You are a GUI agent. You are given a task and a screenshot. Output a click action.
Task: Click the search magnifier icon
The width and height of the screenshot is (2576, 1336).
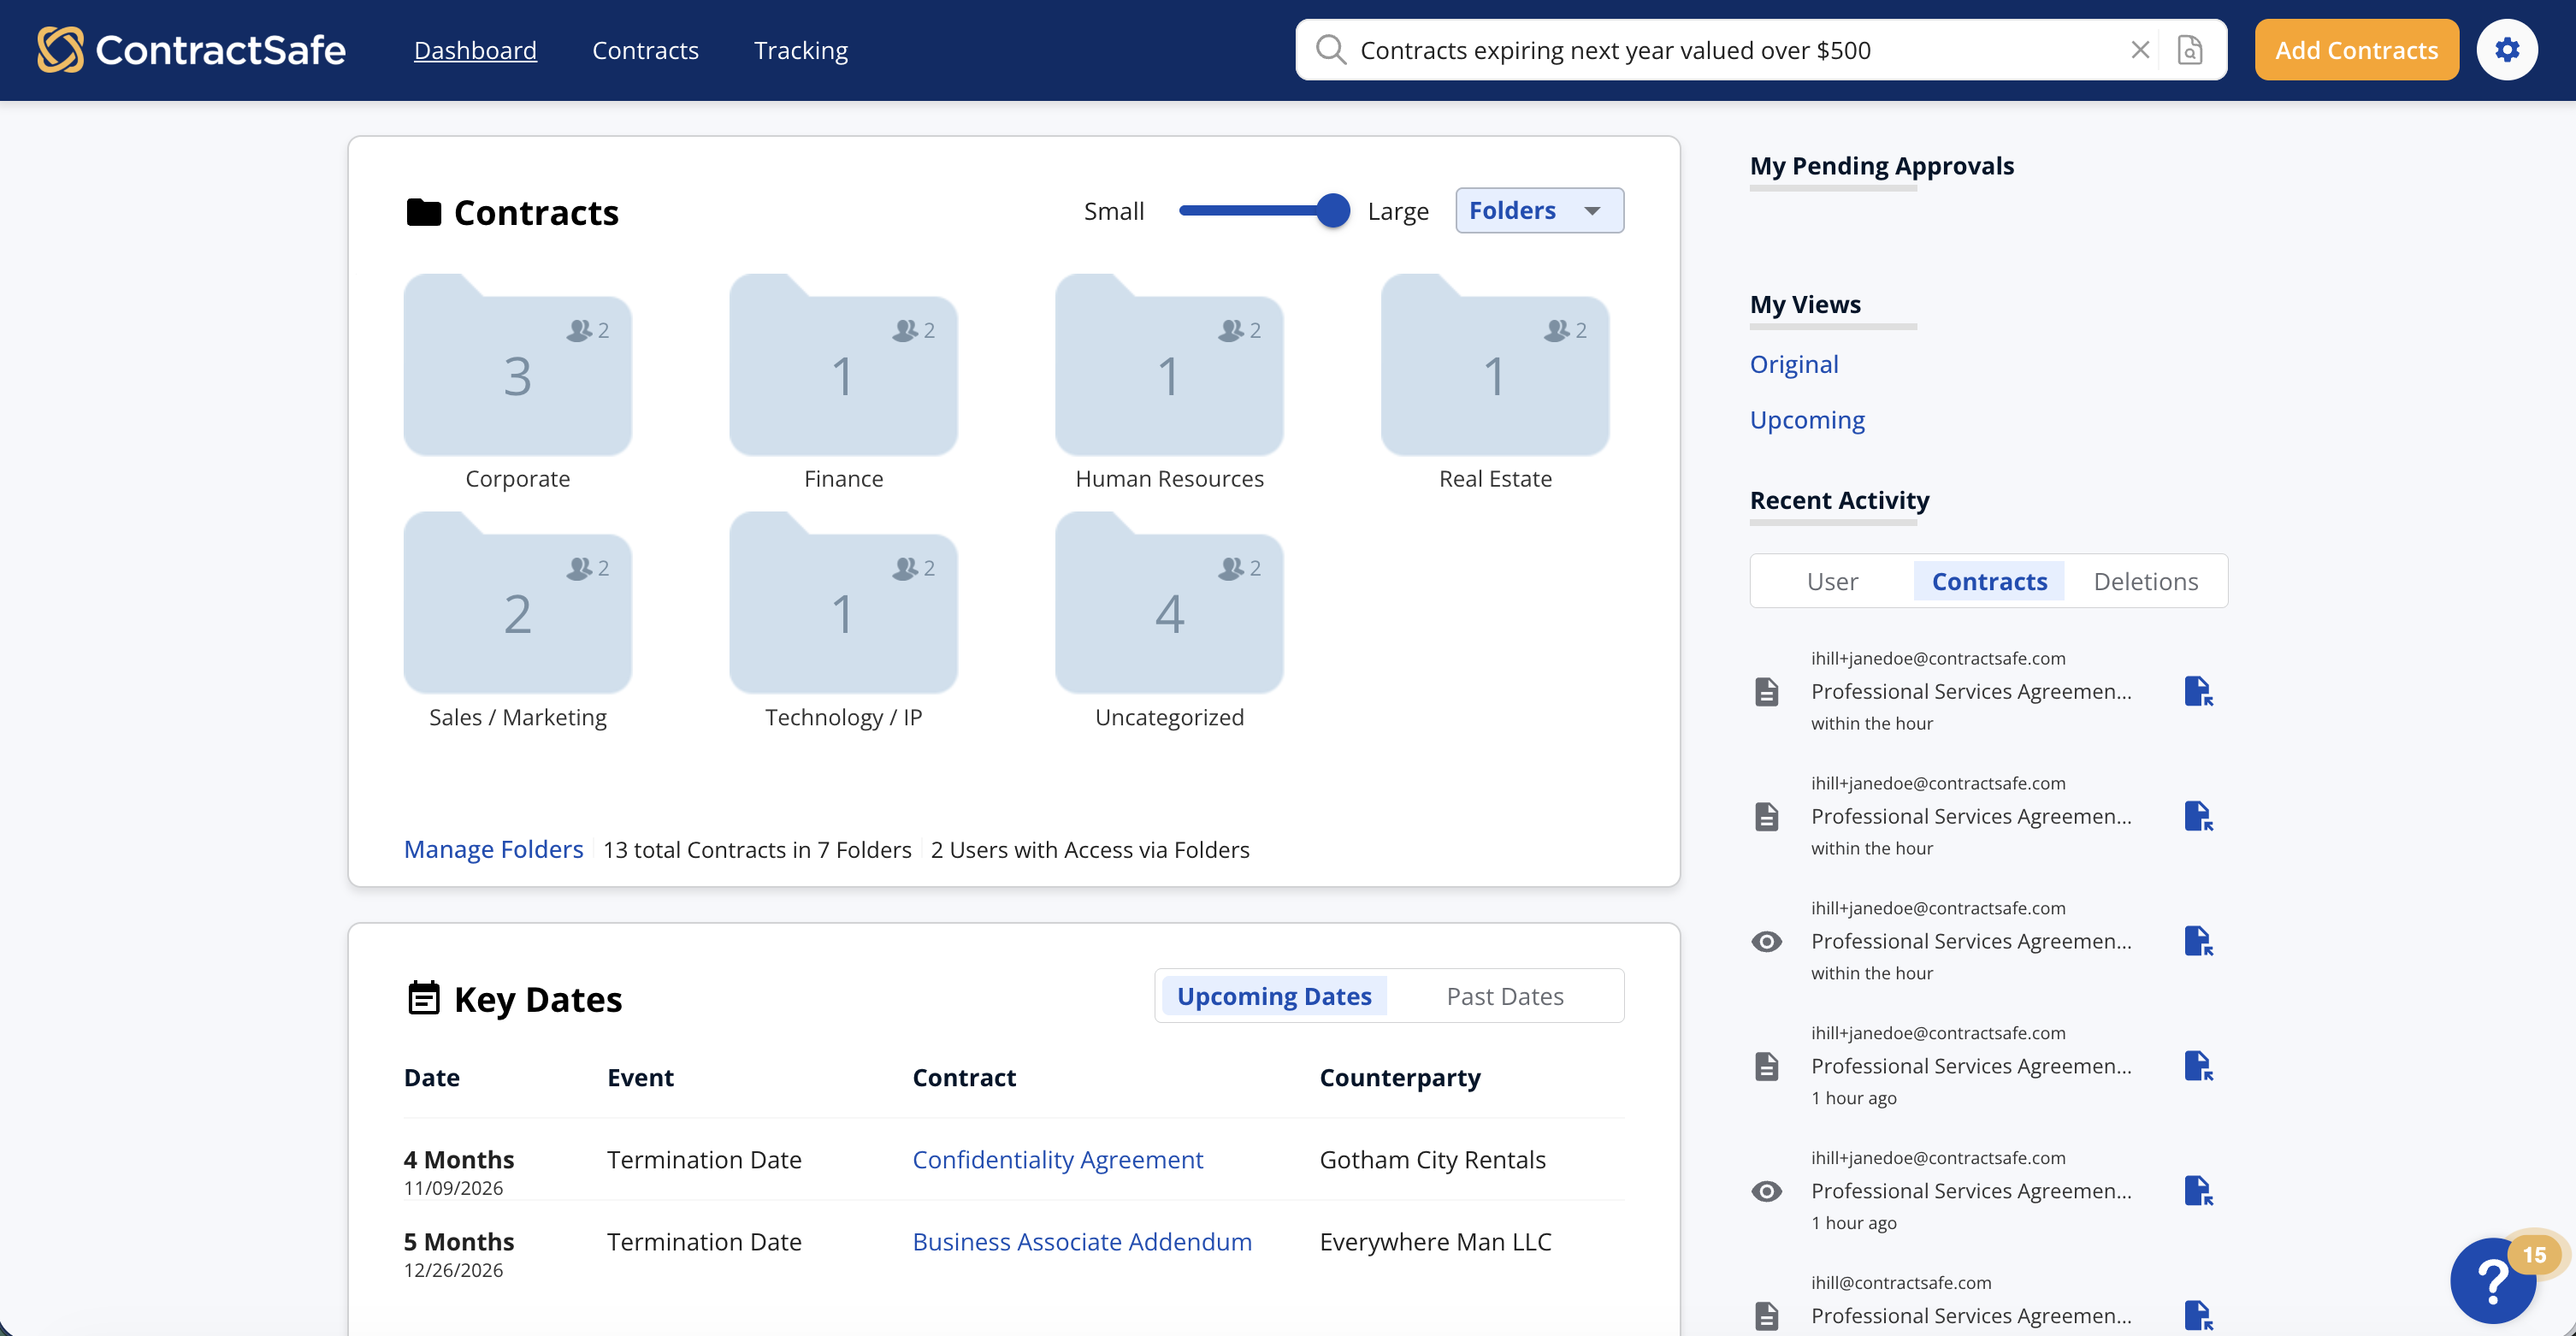1330,50
